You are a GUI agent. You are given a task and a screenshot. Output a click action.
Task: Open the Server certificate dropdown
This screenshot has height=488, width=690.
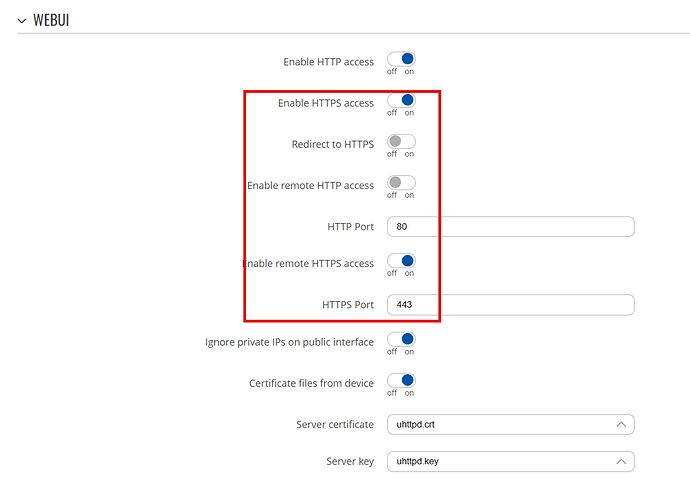coord(510,425)
